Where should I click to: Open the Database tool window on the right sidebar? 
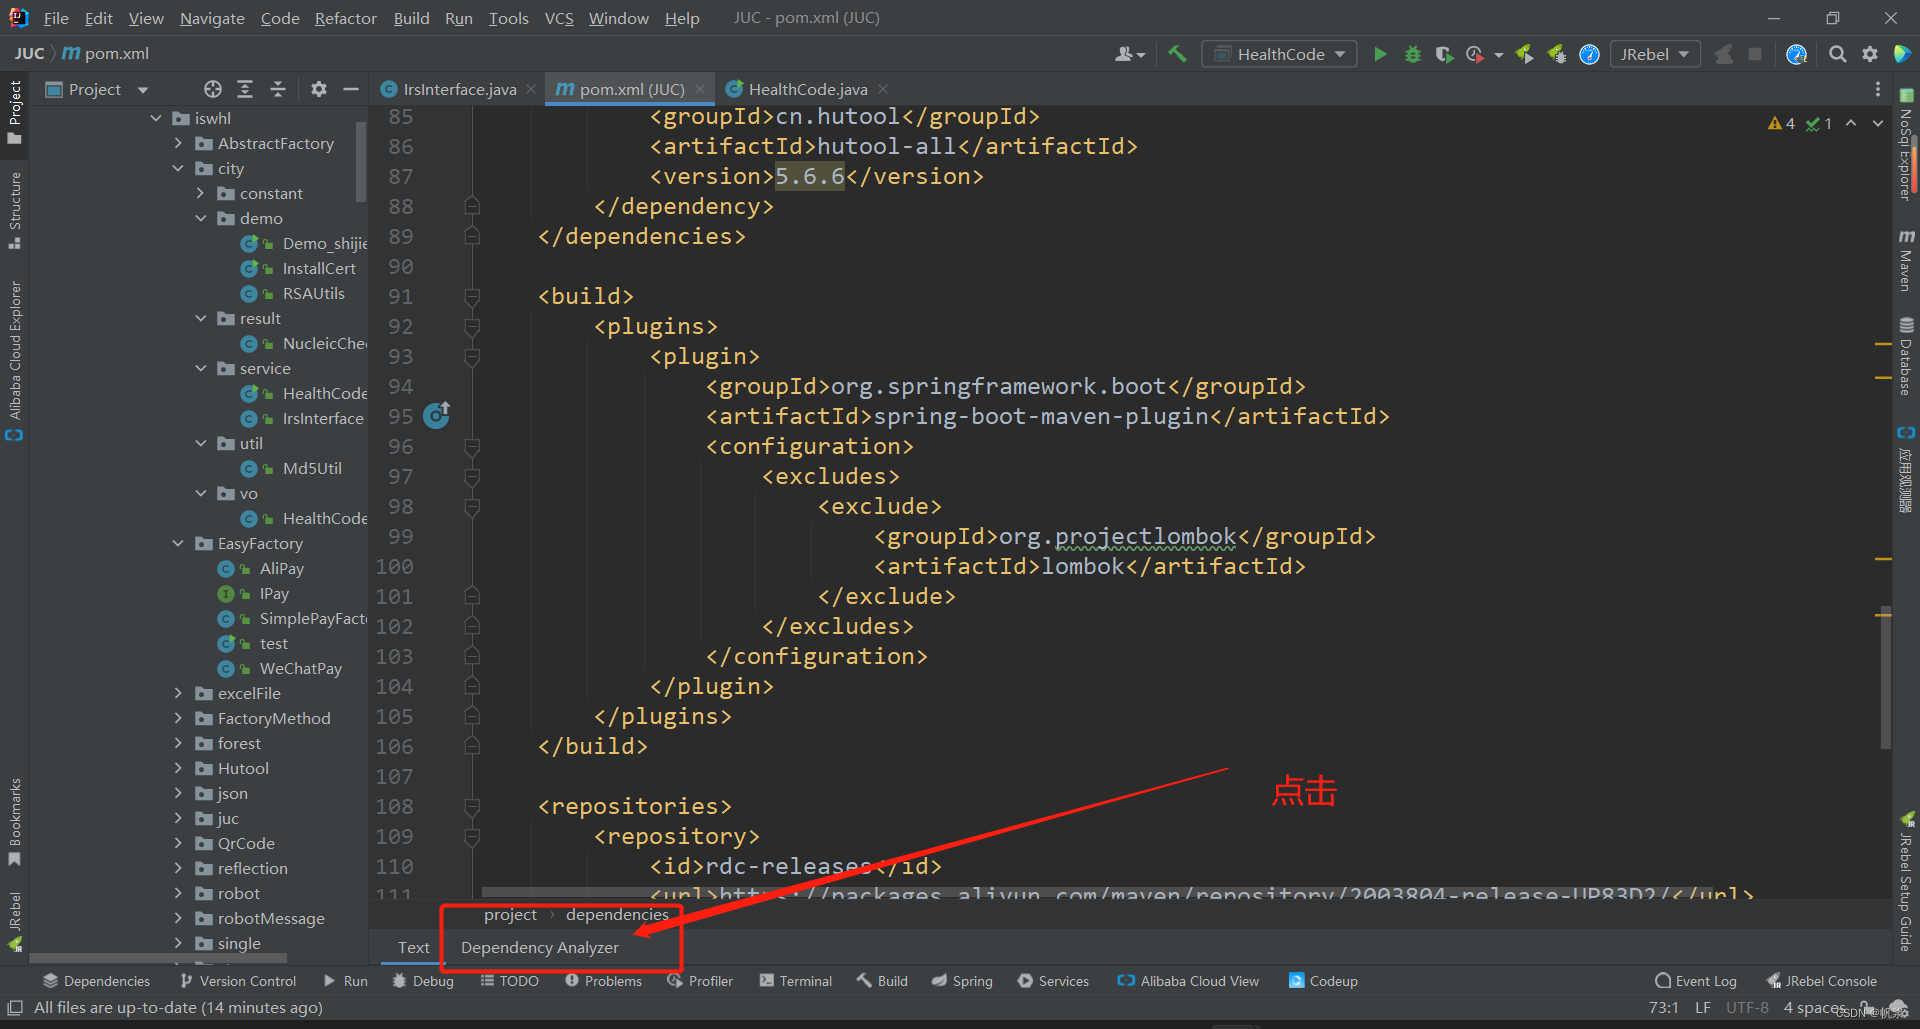1906,357
